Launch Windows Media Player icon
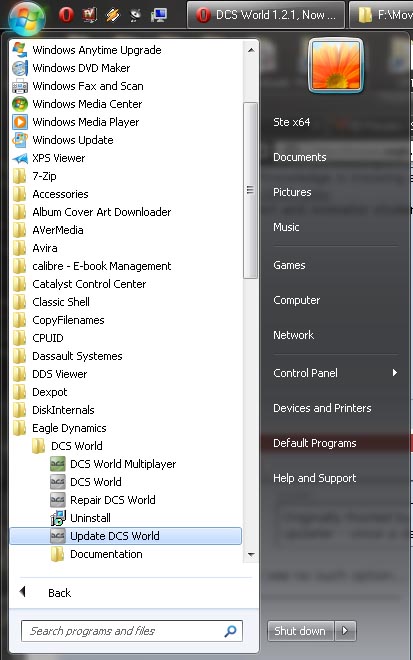Image resolution: width=413 pixels, height=660 pixels. (x=20, y=122)
